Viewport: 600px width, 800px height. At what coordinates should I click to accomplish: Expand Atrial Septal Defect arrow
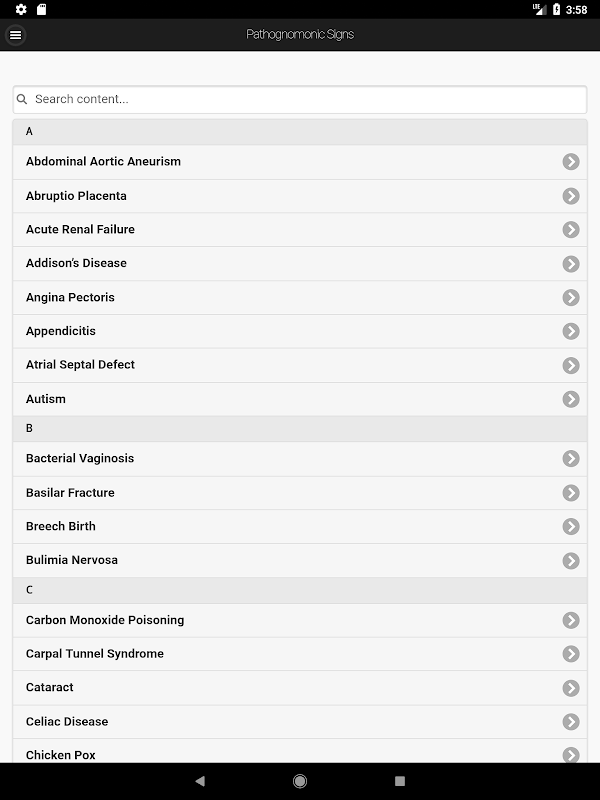(571, 365)
